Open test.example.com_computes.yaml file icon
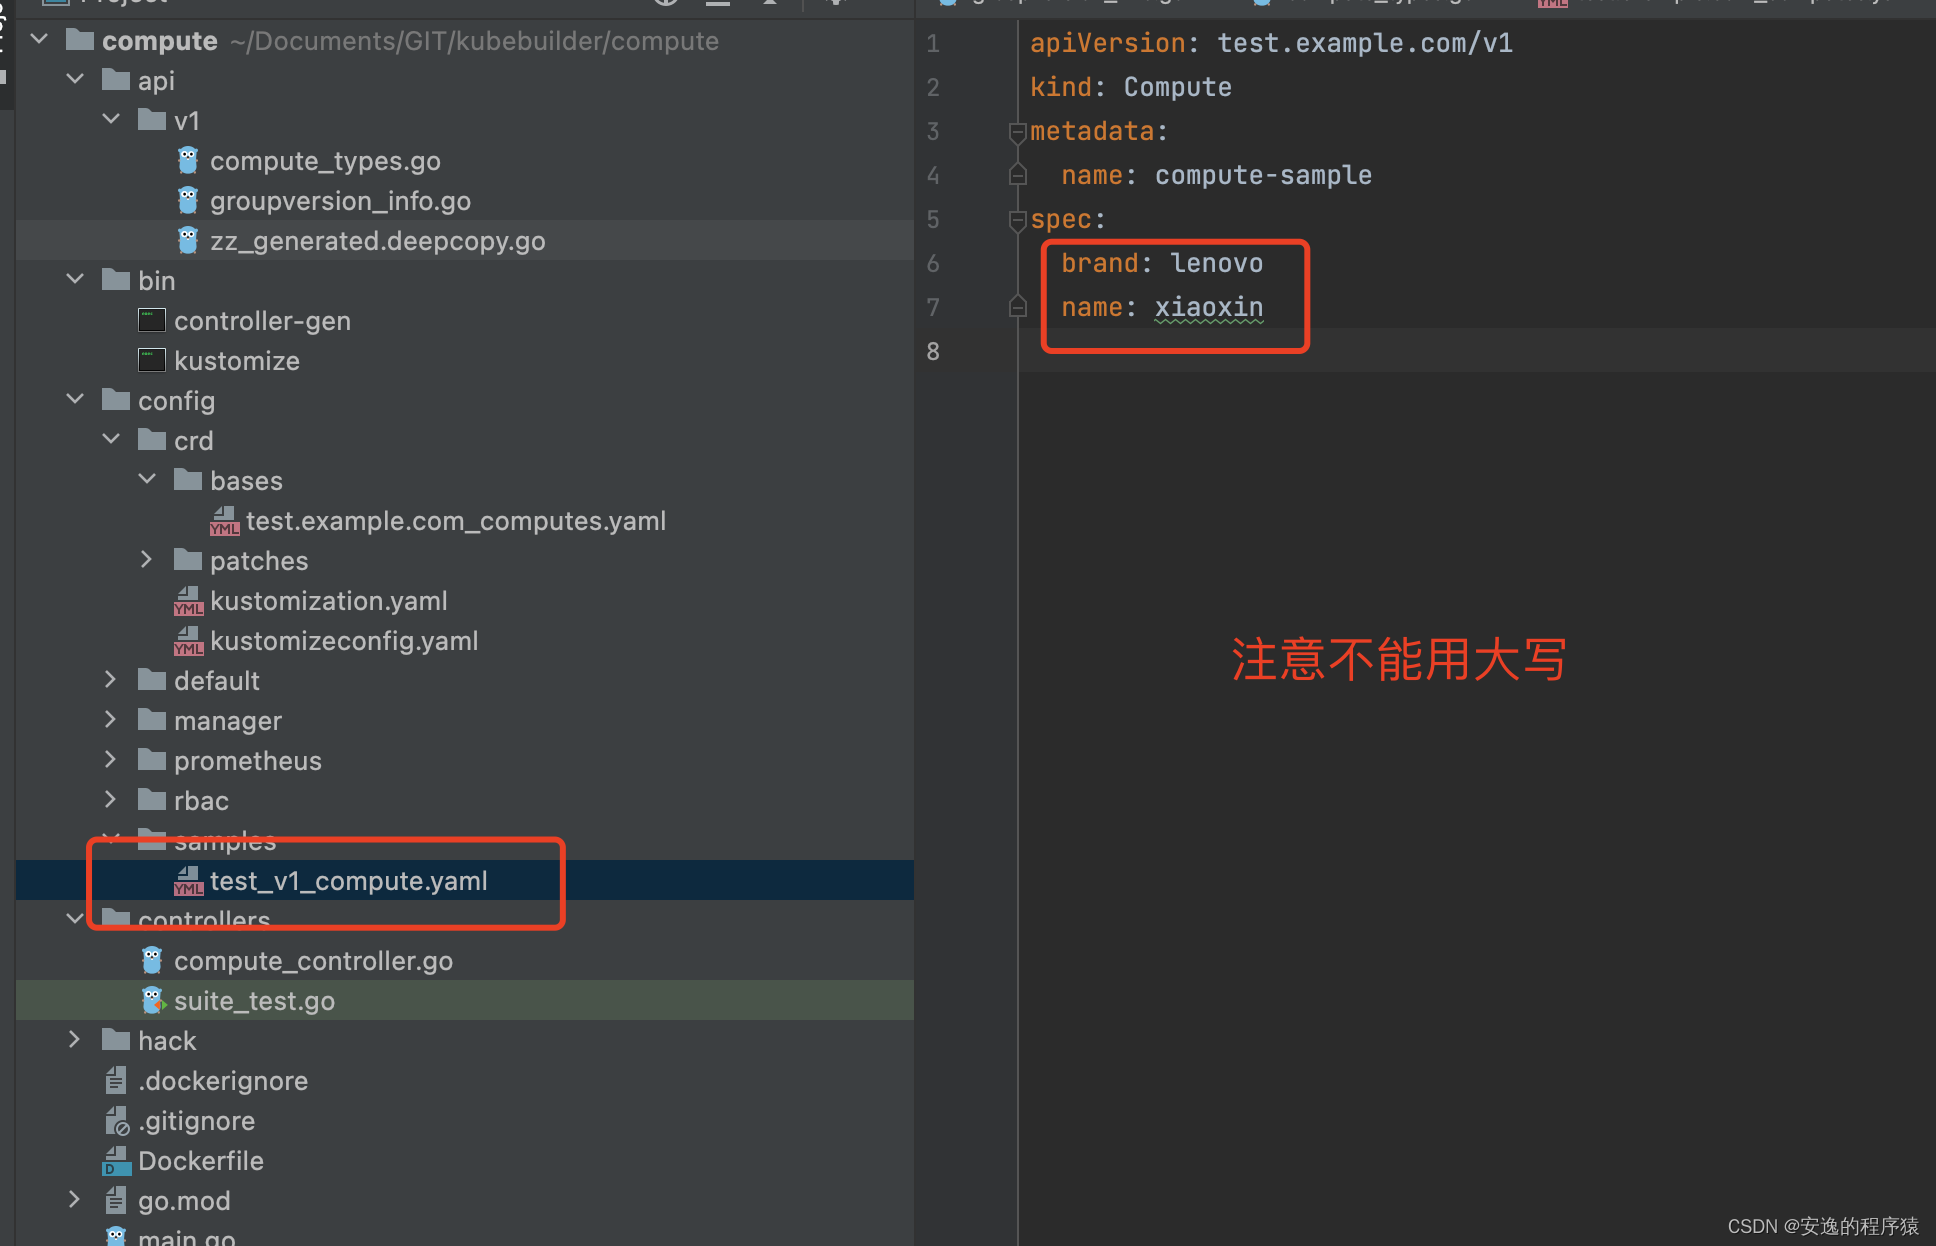 [224, 521]
